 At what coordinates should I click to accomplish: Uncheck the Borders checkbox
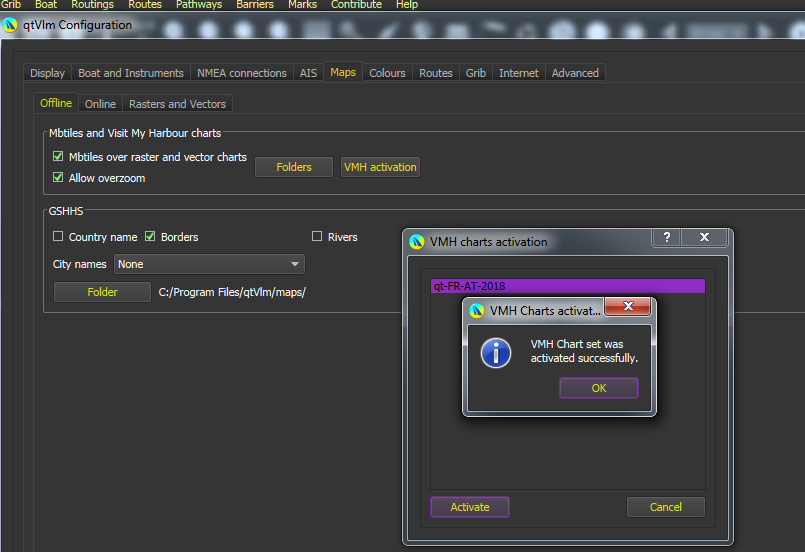150,237
